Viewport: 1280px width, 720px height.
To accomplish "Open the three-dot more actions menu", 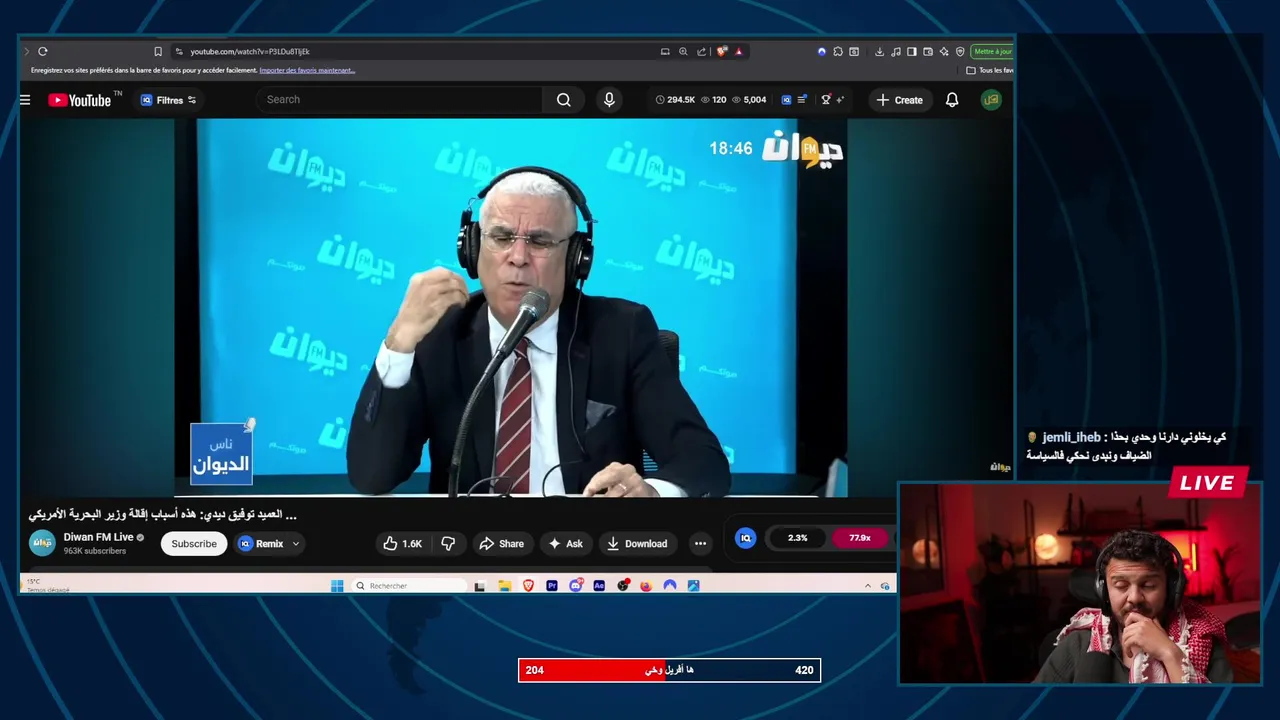I will (700, 544).
